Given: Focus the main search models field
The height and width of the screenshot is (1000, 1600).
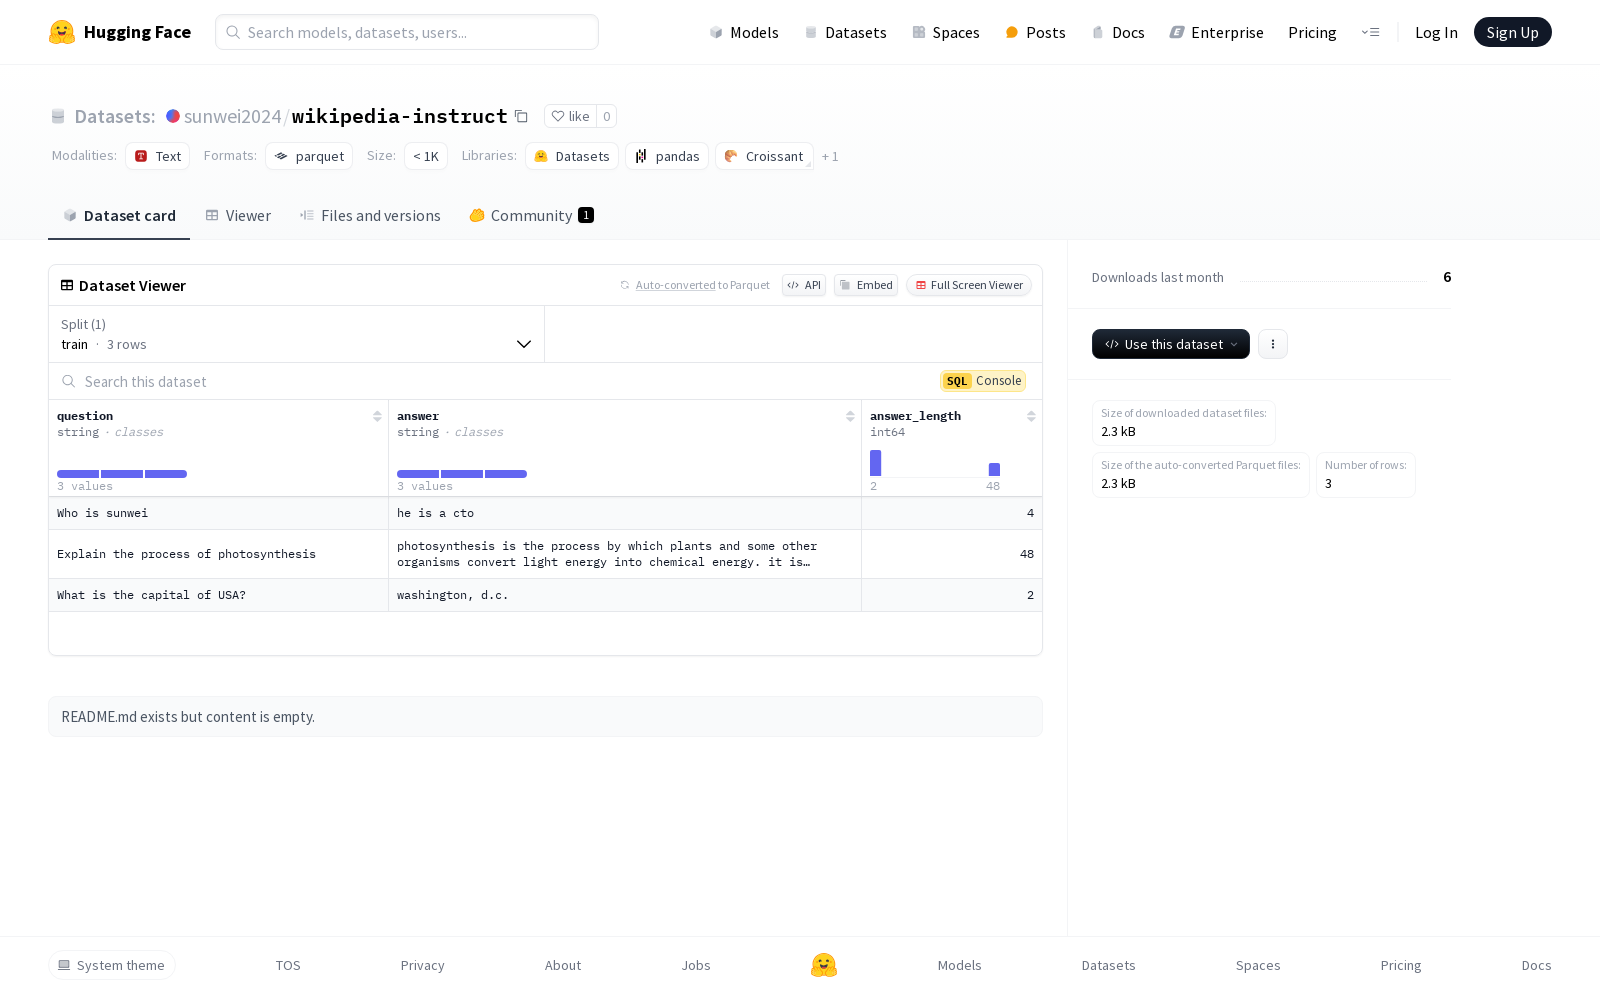Looking at the screenshot, I should [407, 32].
